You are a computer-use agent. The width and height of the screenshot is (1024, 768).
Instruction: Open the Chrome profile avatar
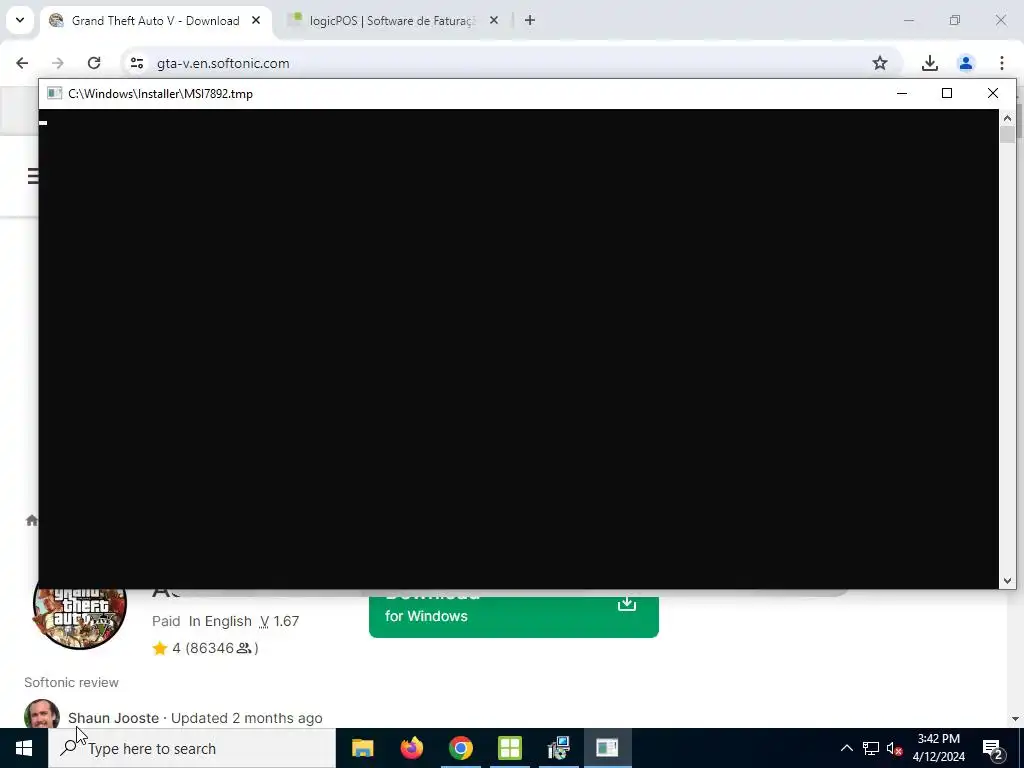965,63
